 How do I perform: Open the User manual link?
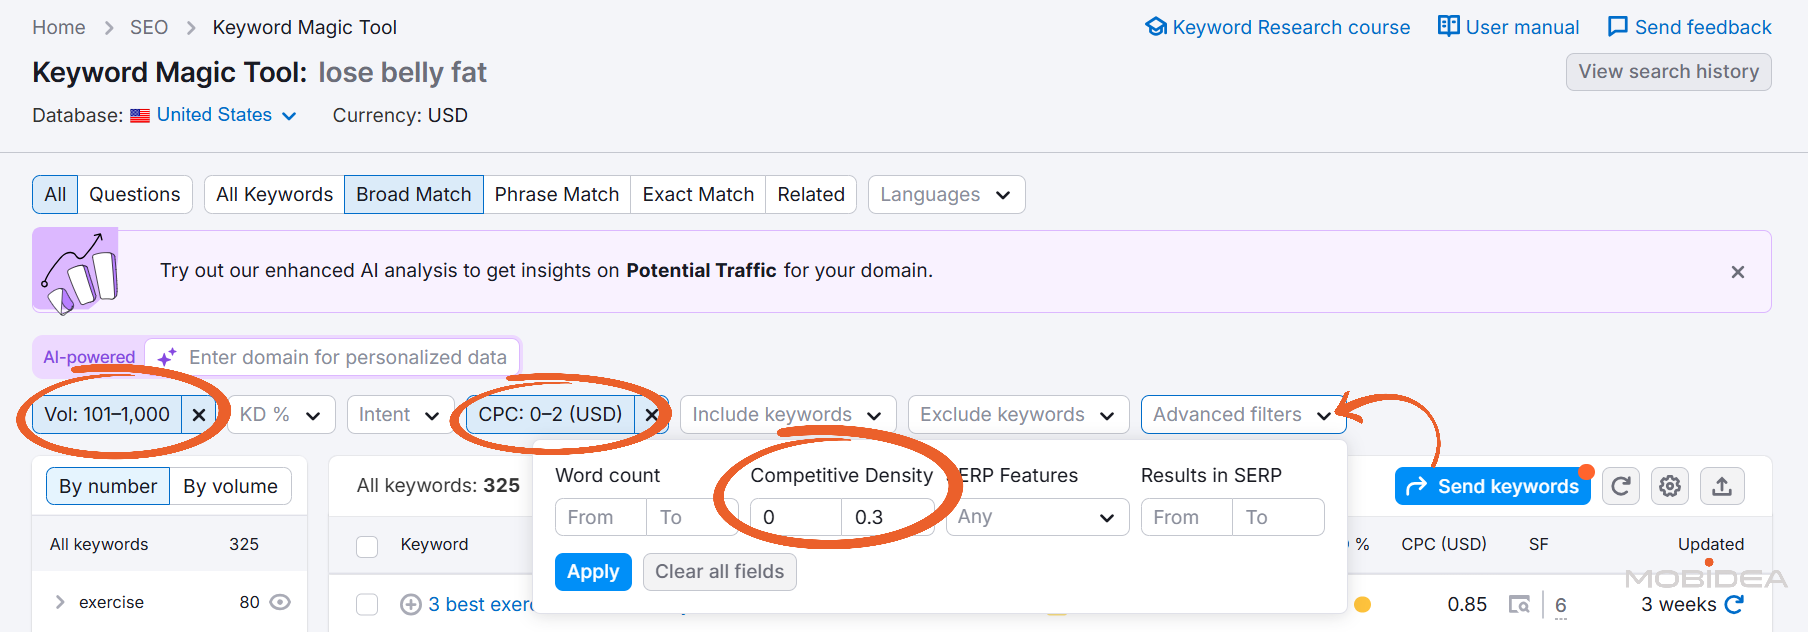tap(1508, 27)
